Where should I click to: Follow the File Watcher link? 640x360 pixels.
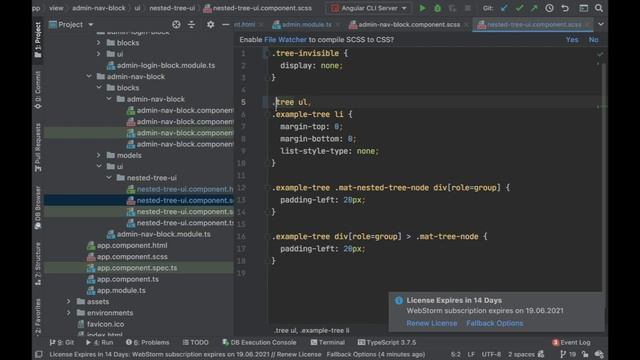285,40
